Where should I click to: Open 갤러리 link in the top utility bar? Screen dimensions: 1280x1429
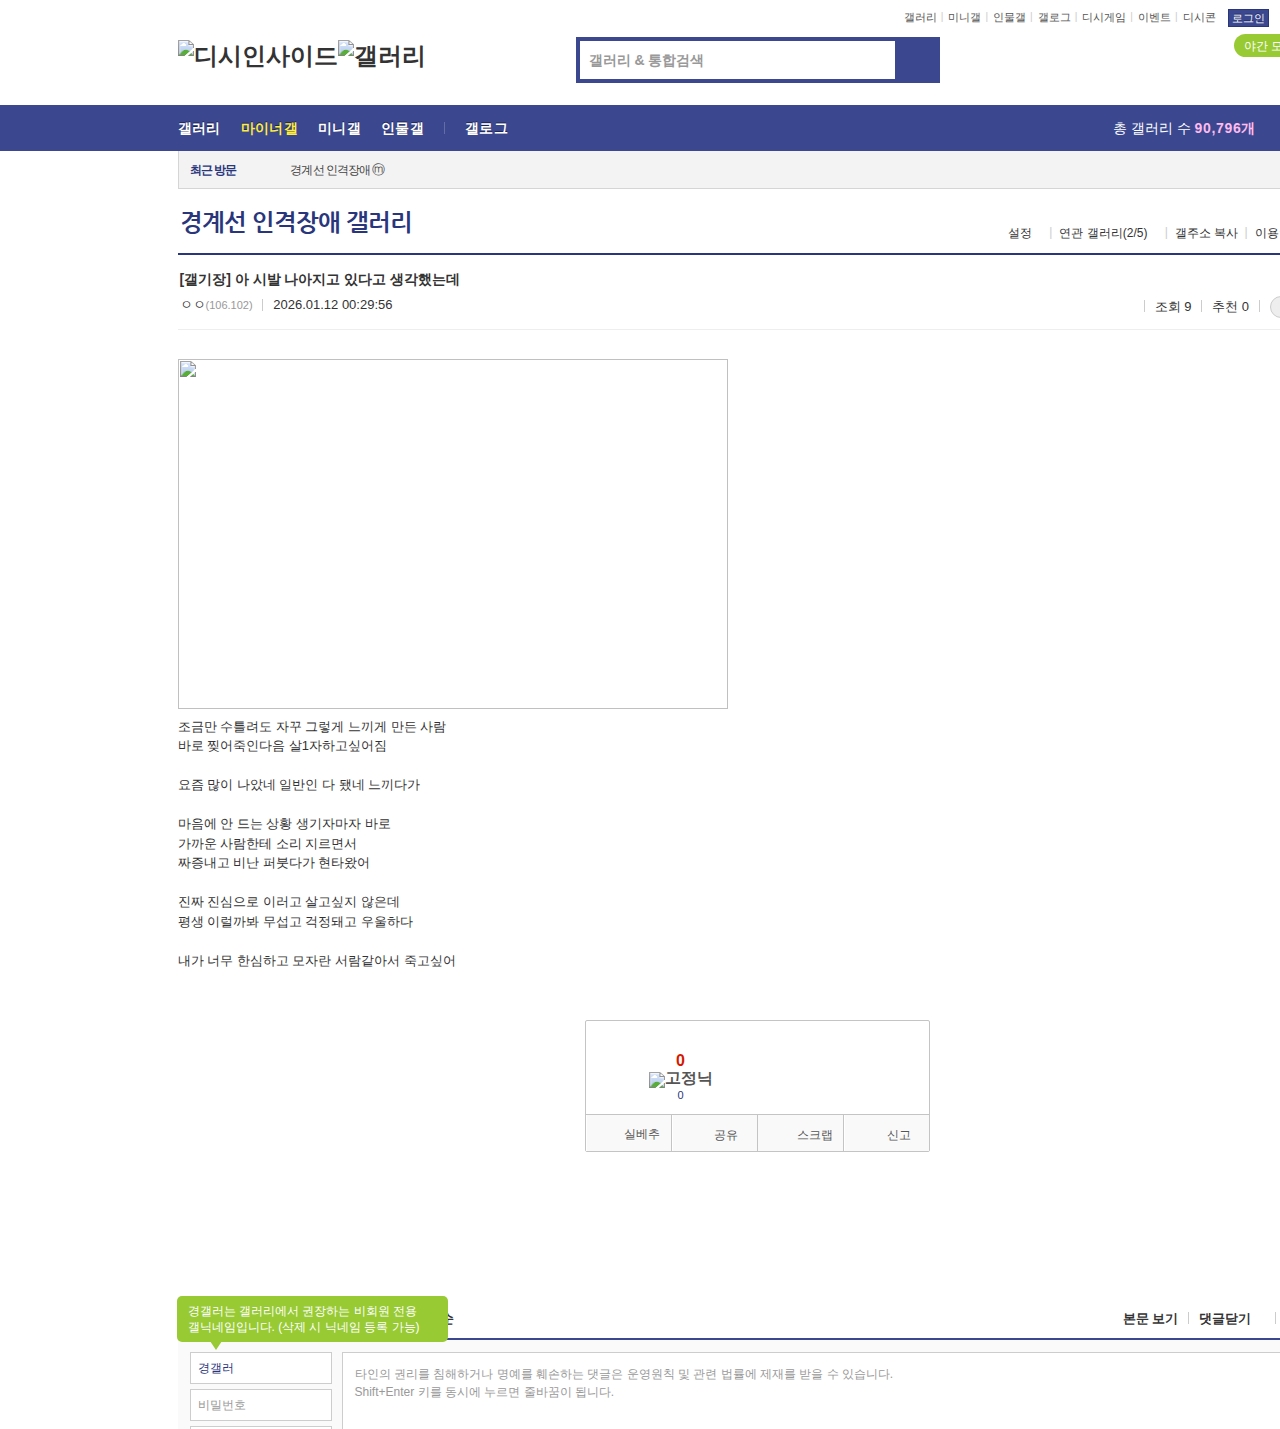[x=919, y=18]
